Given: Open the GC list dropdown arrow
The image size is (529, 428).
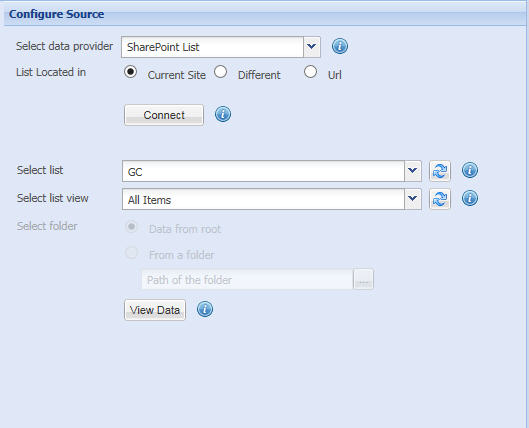Looking at the screenshot, I should coord(413,171).
